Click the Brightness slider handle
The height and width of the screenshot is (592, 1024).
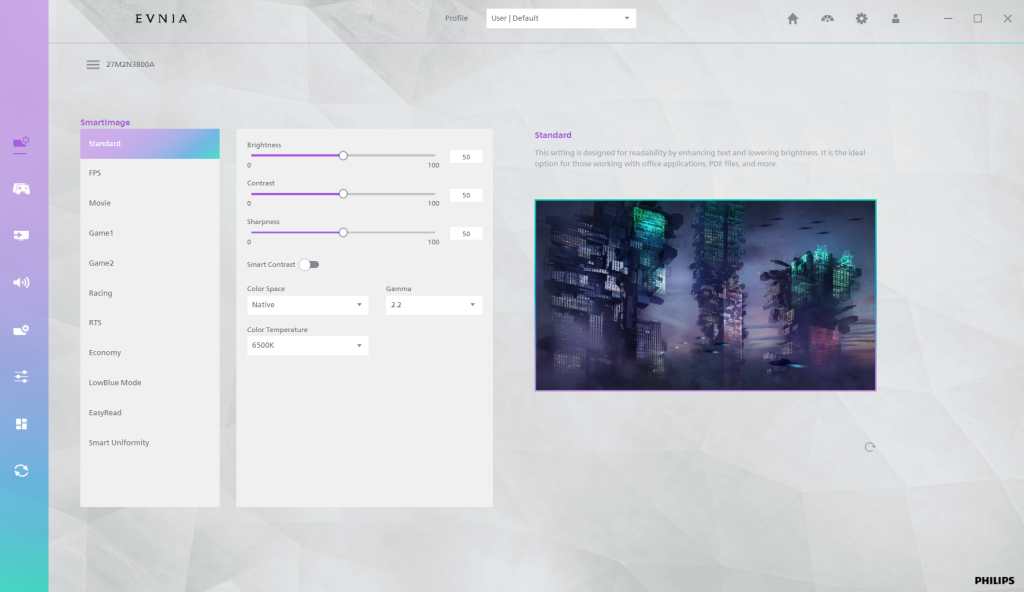click(x=343, y=156)
